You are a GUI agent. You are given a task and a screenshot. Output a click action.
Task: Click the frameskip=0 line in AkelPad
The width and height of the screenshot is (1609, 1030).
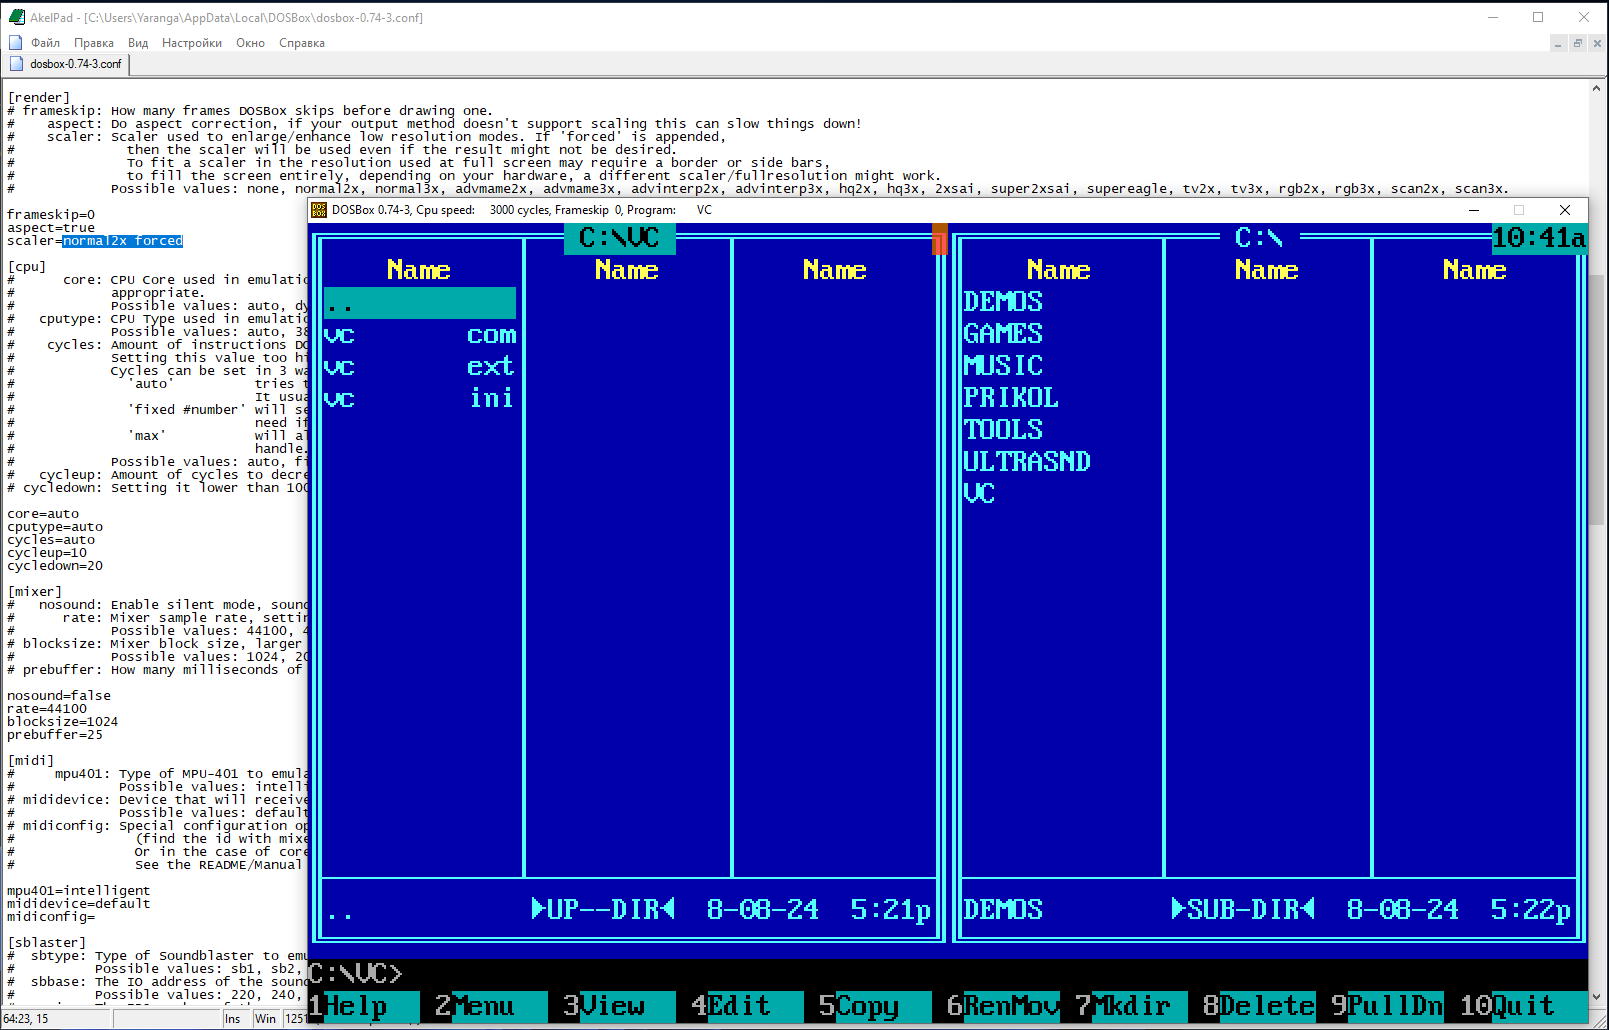(51, 215)
